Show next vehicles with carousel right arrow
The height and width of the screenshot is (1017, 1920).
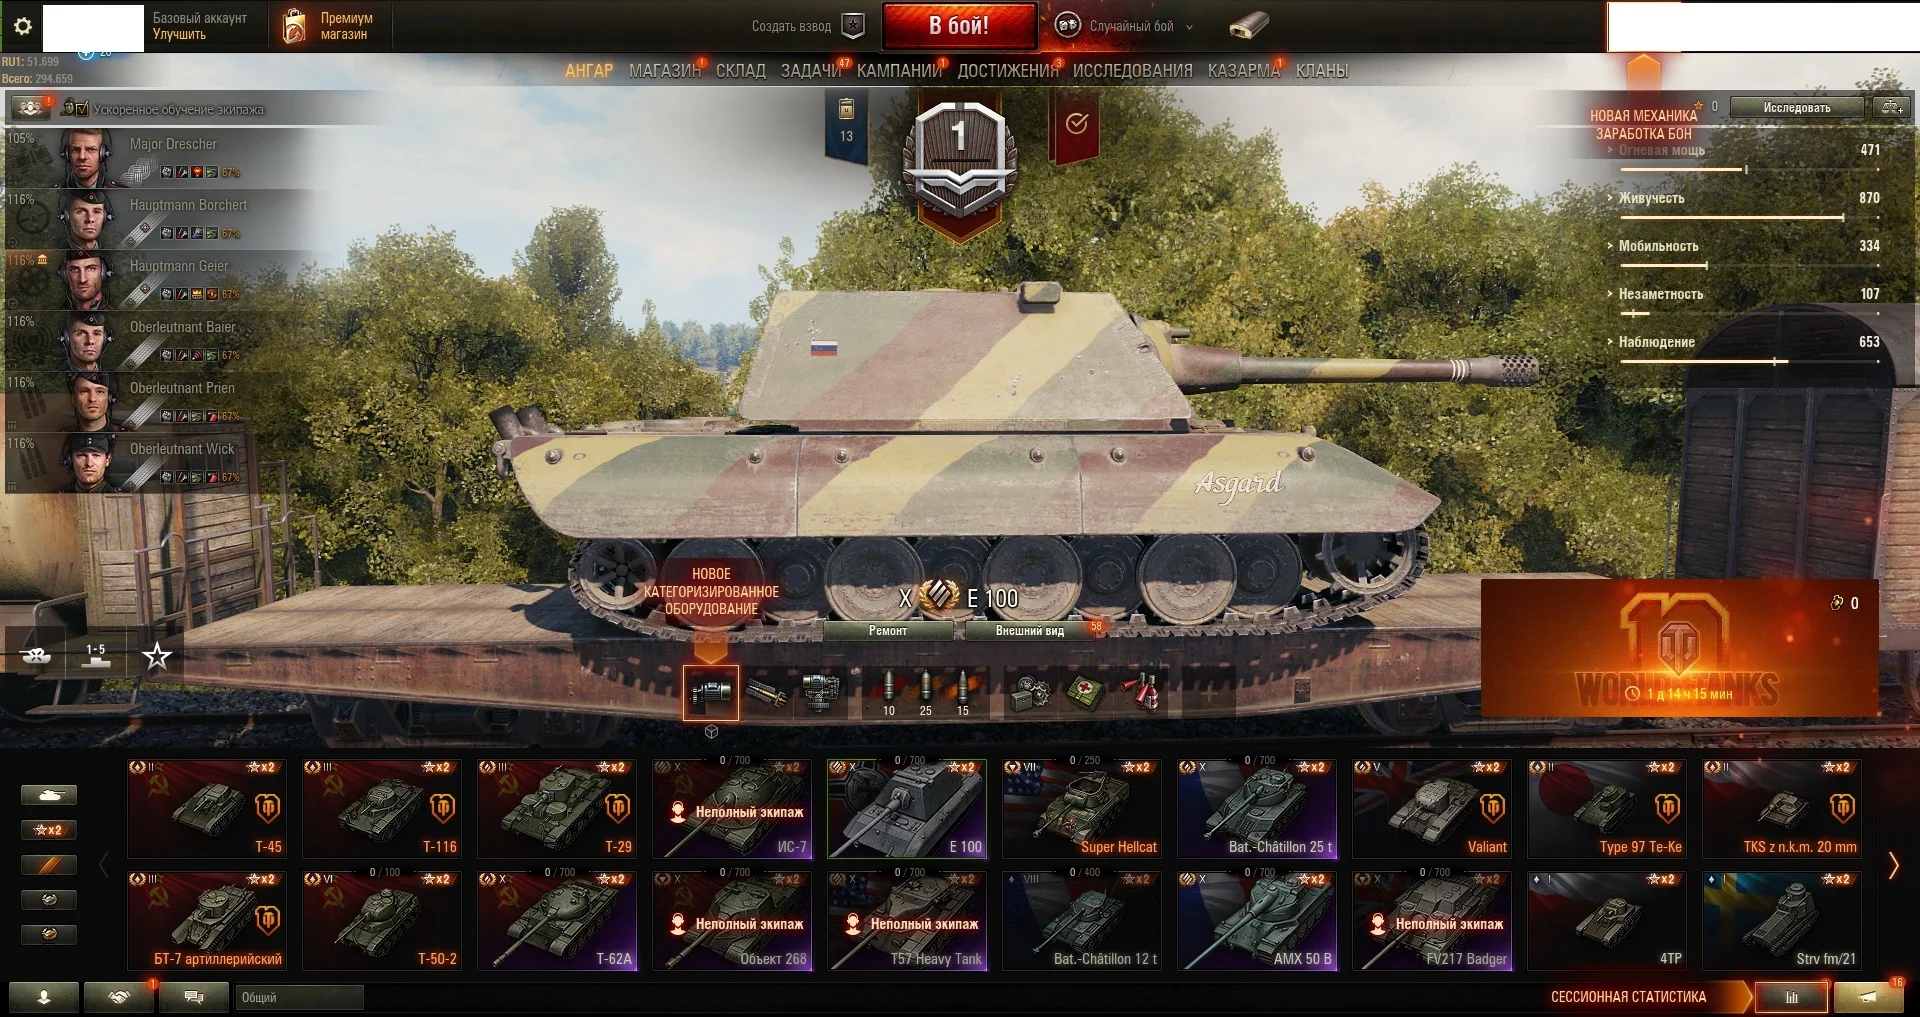(1892, 866)
